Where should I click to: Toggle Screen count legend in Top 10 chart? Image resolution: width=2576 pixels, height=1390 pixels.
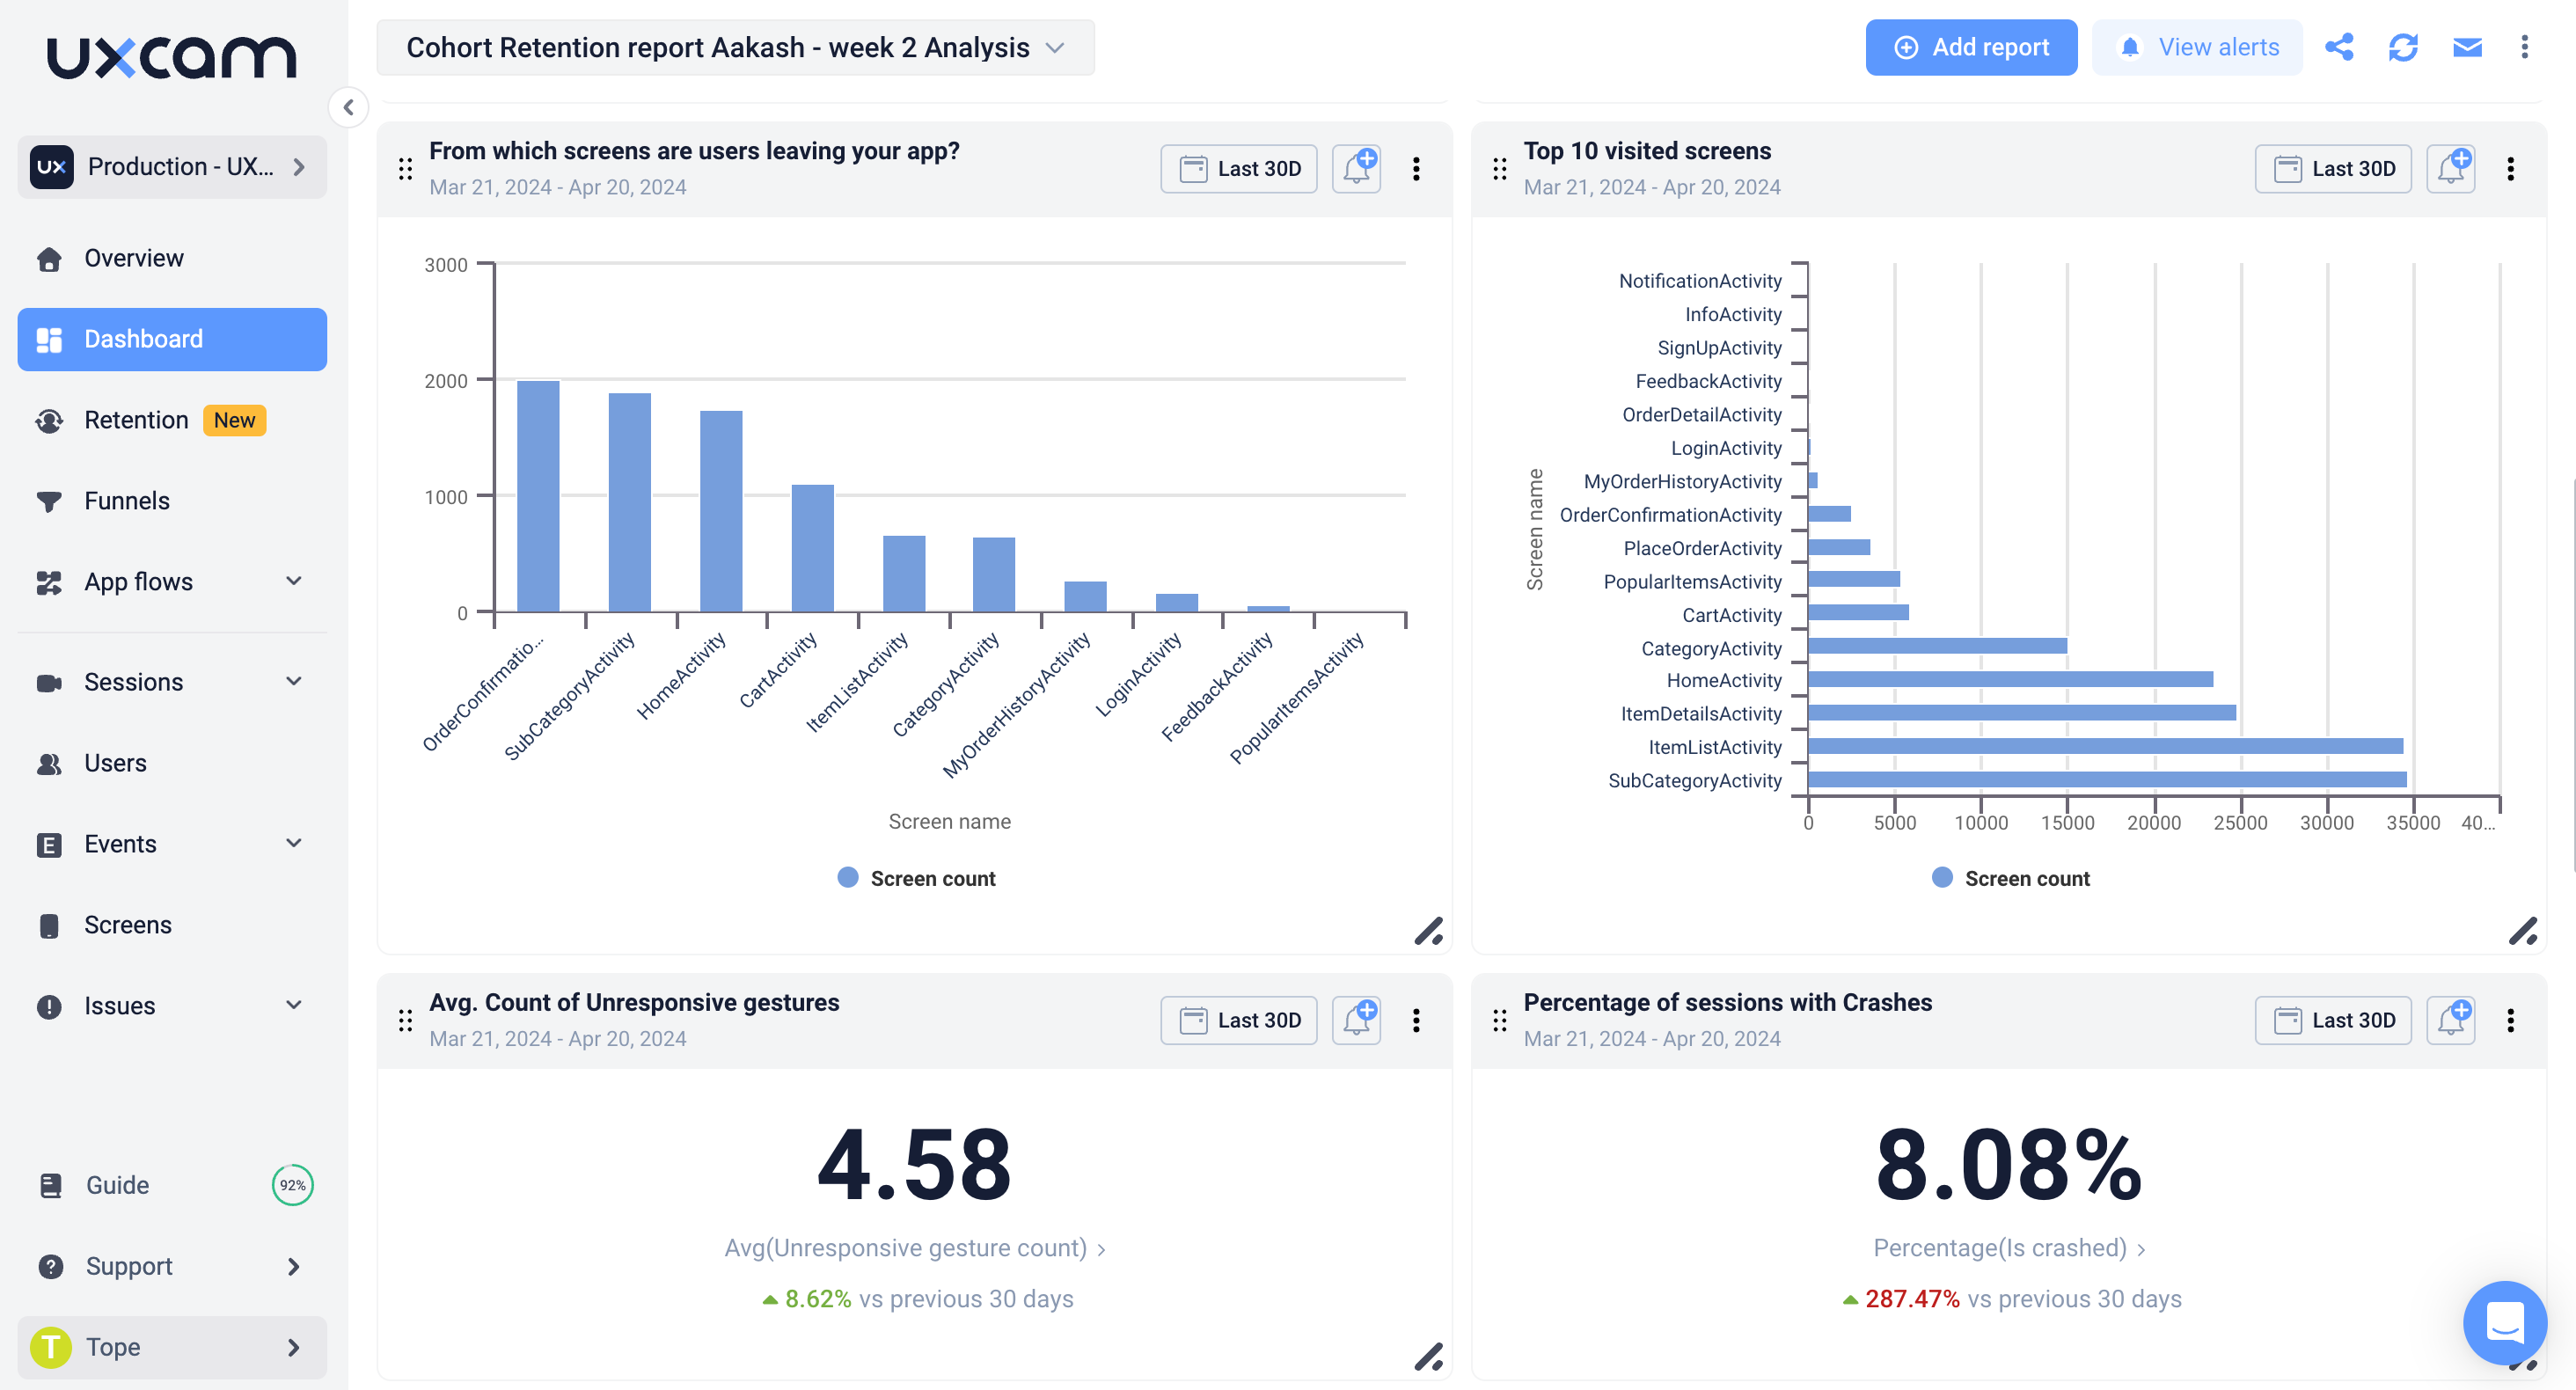point(2011,878)
